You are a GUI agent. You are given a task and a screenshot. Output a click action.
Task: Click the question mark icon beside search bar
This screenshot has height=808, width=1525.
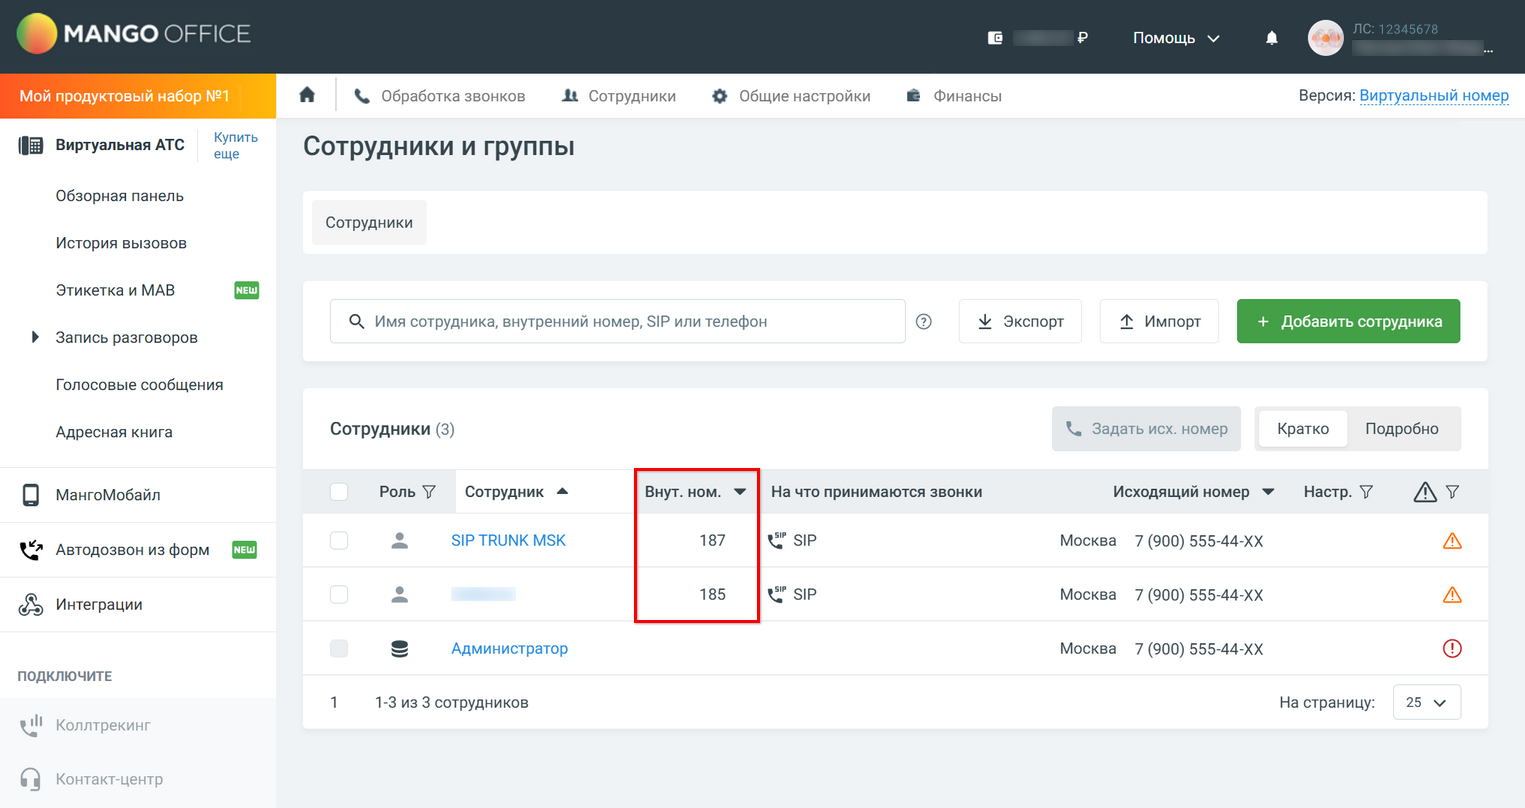coord(923,321)
